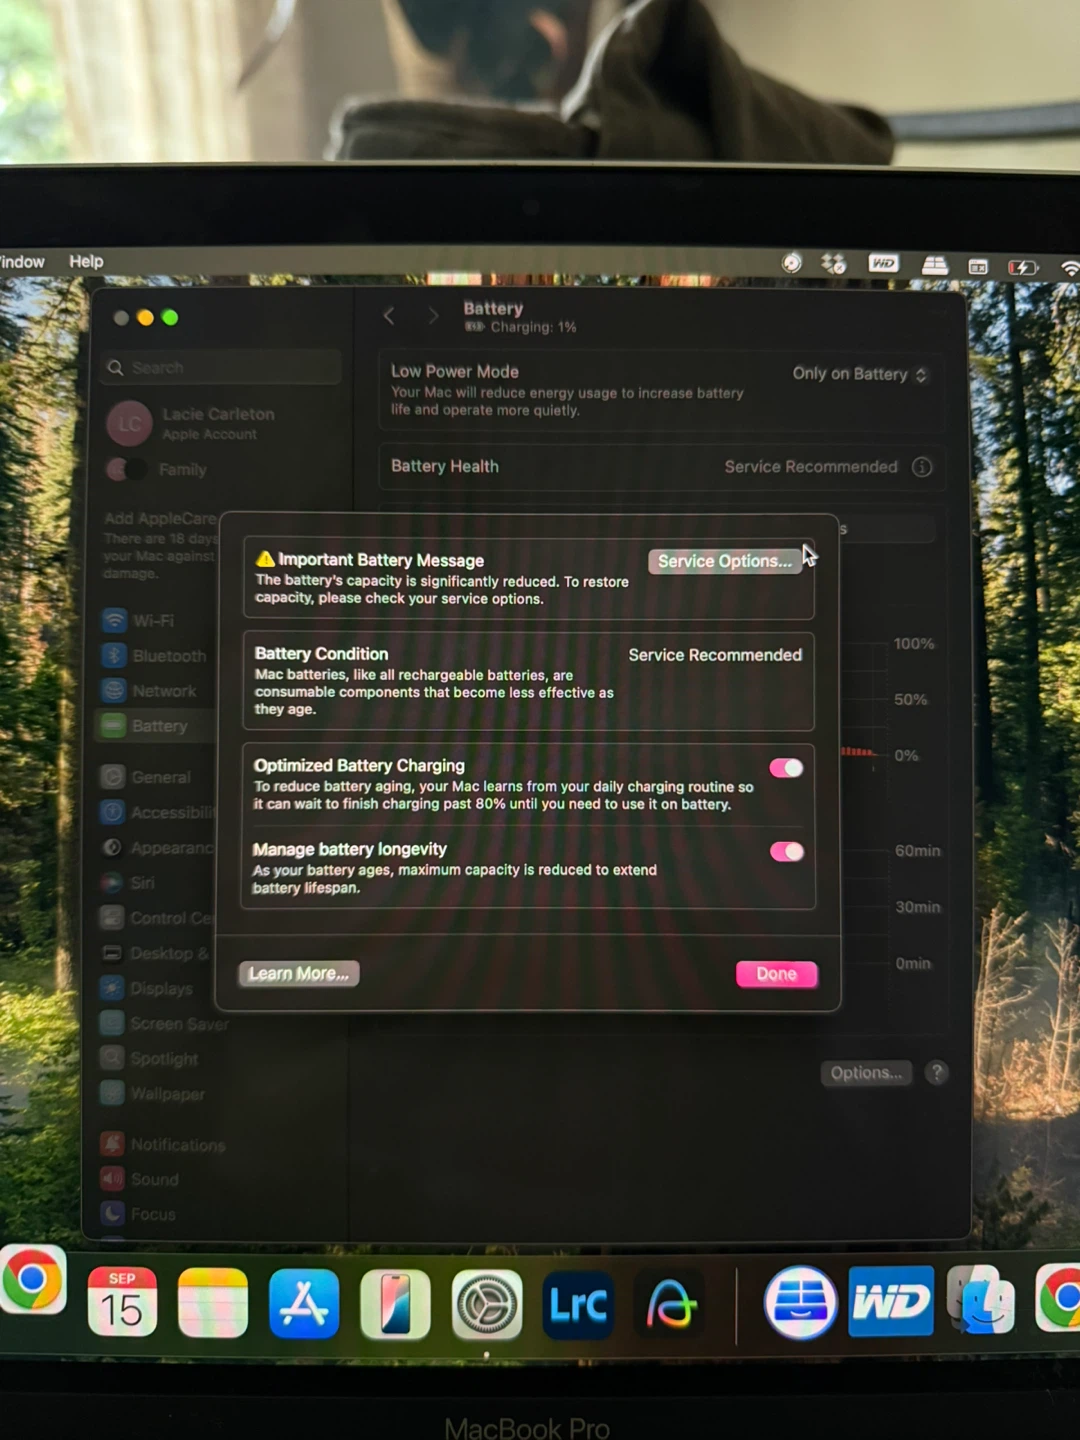Open the round blue striped app in dock
Screen dimensions: 1080x1440
point(801,1302)
